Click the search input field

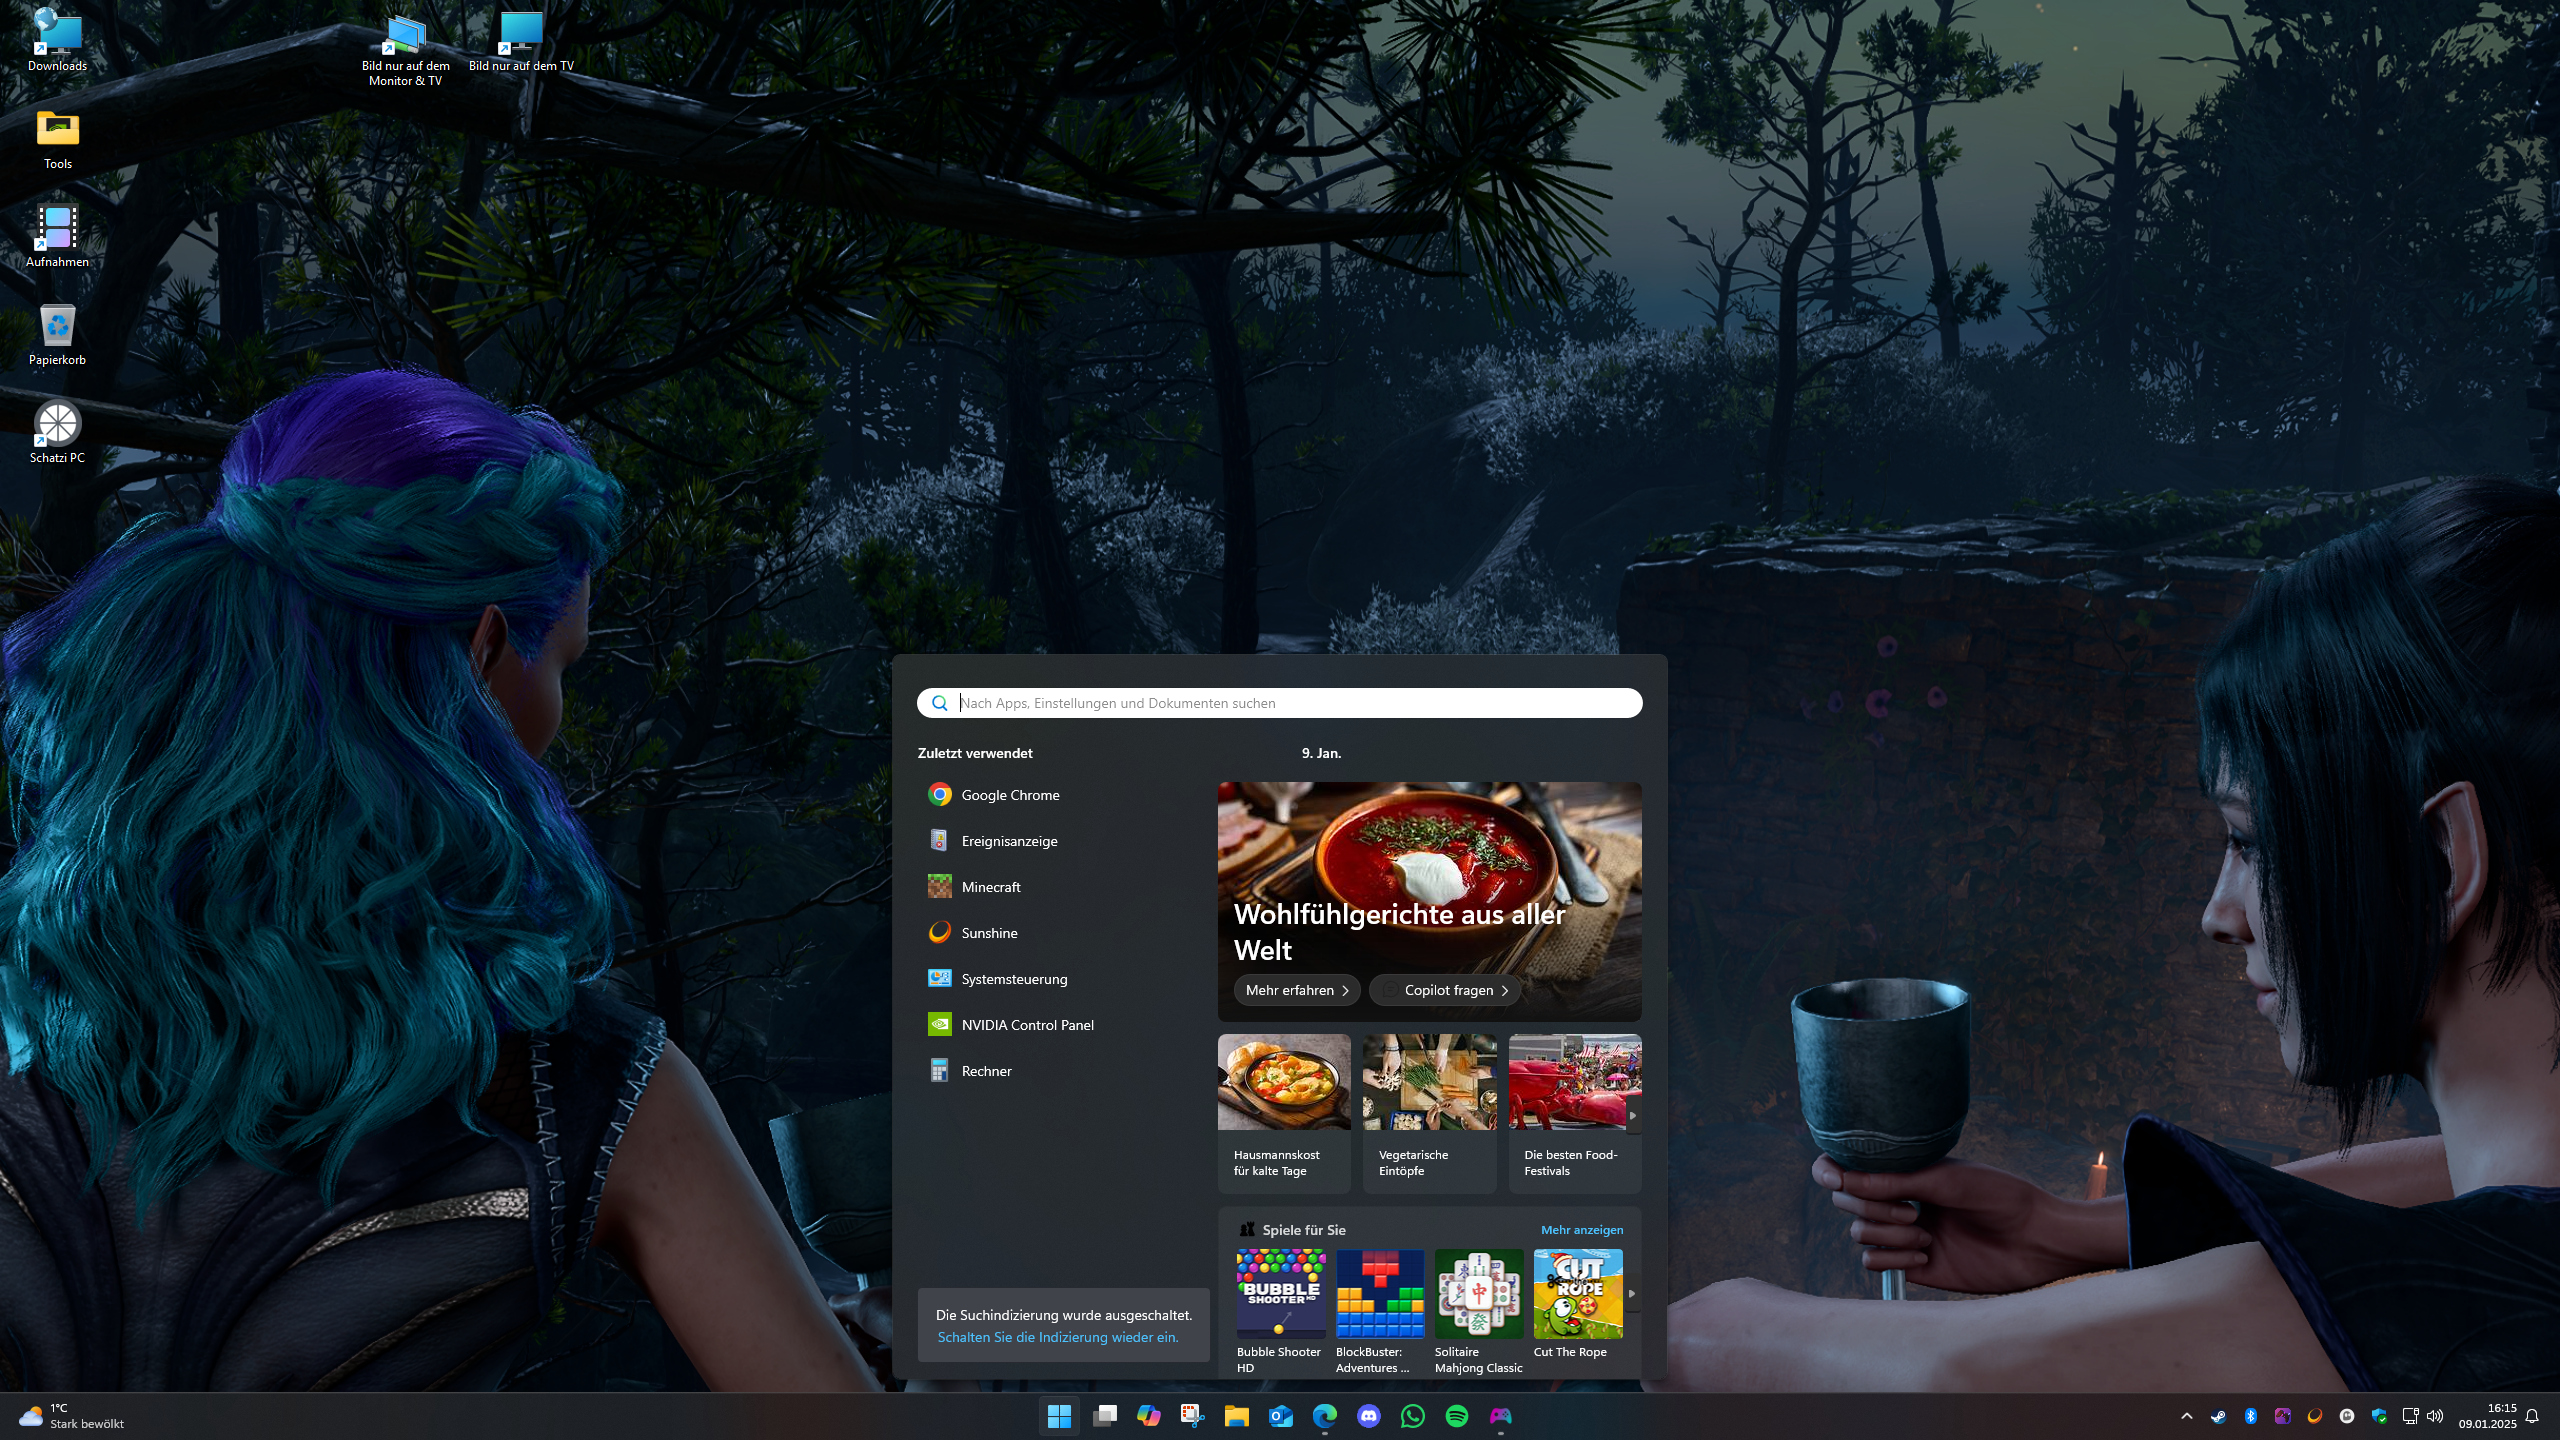click(1290, 703)
